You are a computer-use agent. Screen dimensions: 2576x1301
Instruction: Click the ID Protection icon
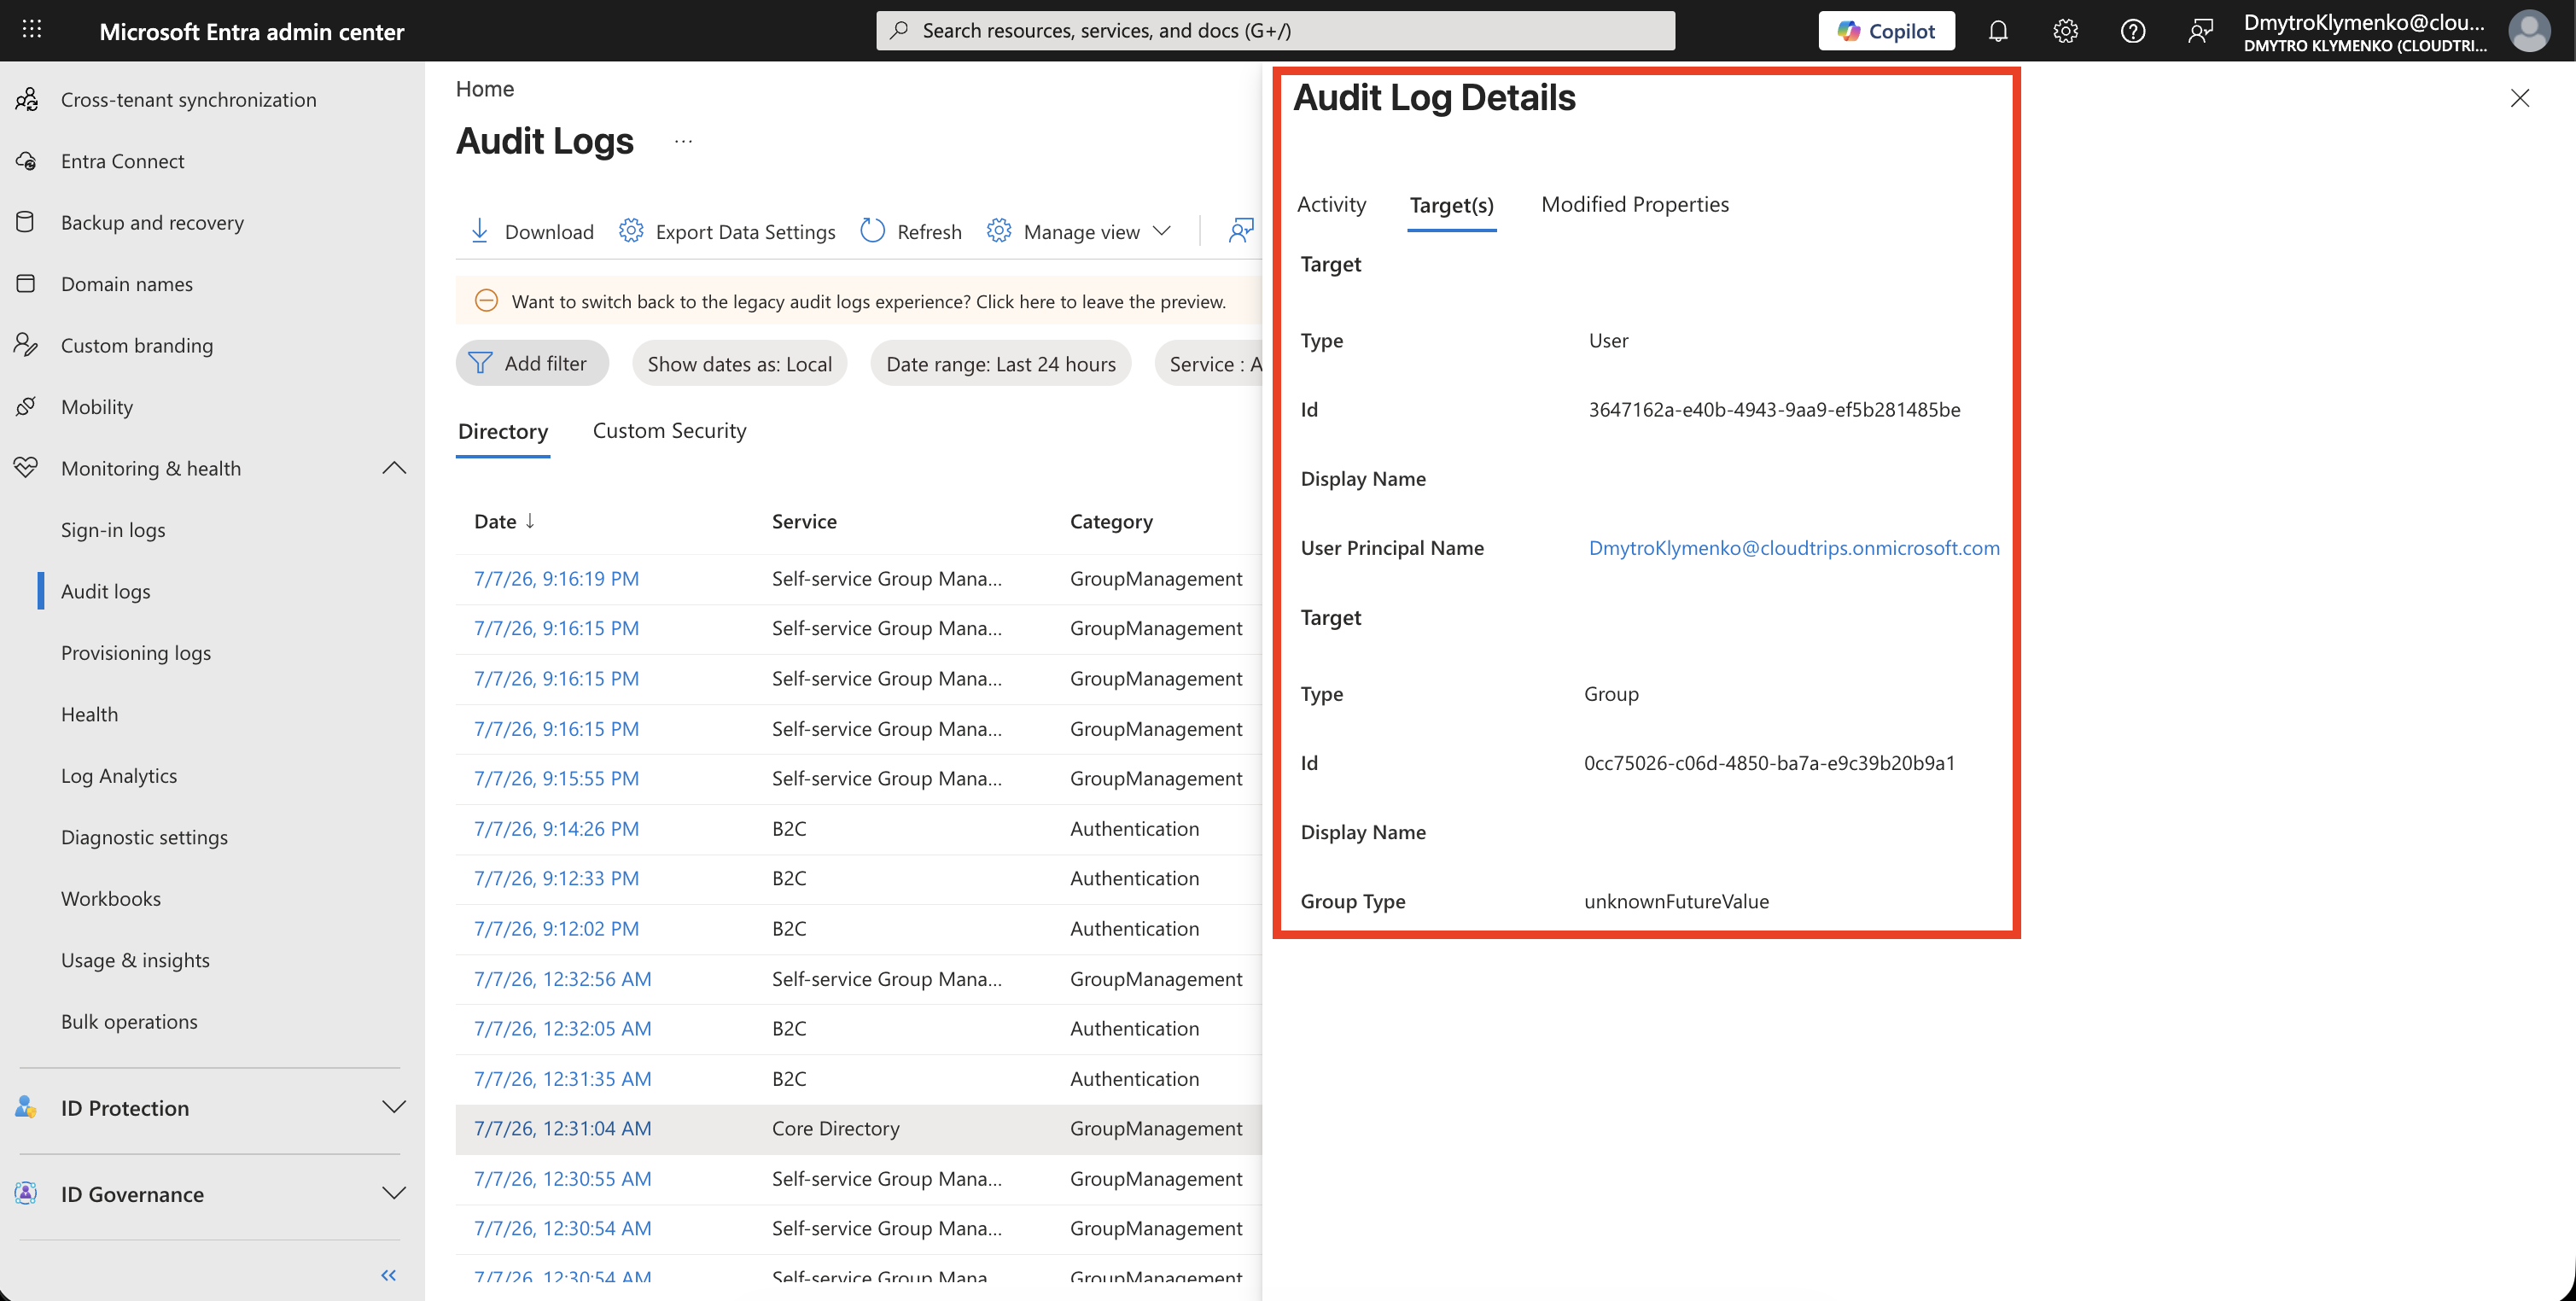(x=26, y=1107)
